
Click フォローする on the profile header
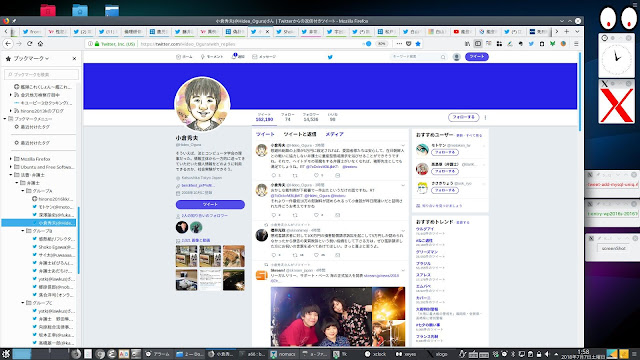[x=464, y=117]
